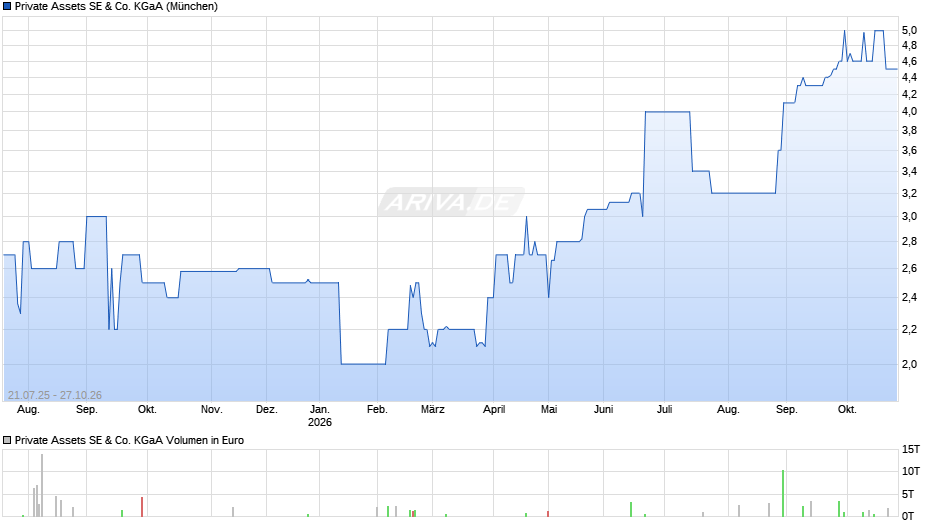Click the '3,4' price axis label
The width and height of the screenshot is (940, 526).
click(909, 172)
